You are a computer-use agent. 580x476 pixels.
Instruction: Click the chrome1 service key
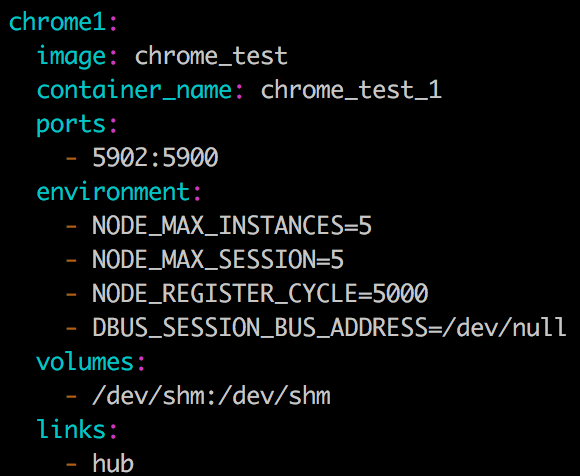[x=58, y=22]
